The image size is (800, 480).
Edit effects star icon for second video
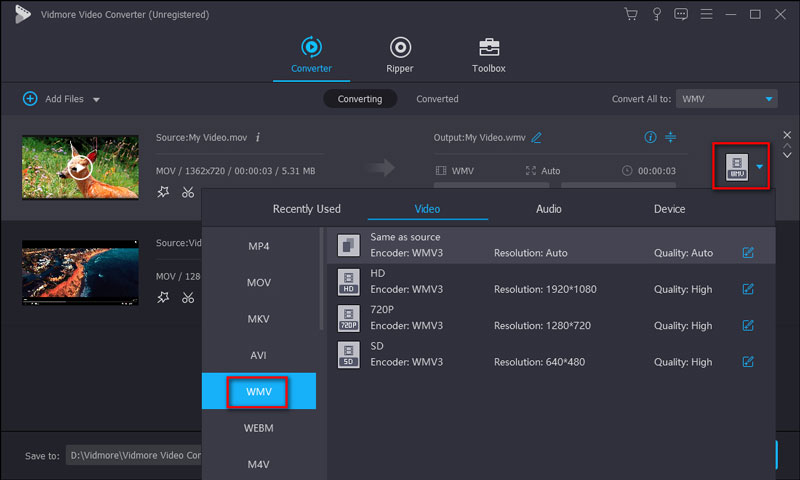[x=163, y=297]
